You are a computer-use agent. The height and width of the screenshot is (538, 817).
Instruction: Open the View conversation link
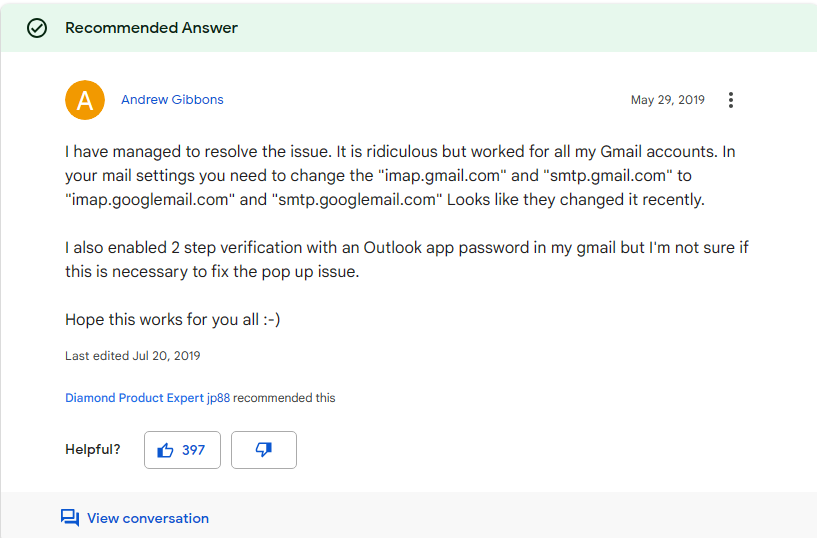coord(147,518)
